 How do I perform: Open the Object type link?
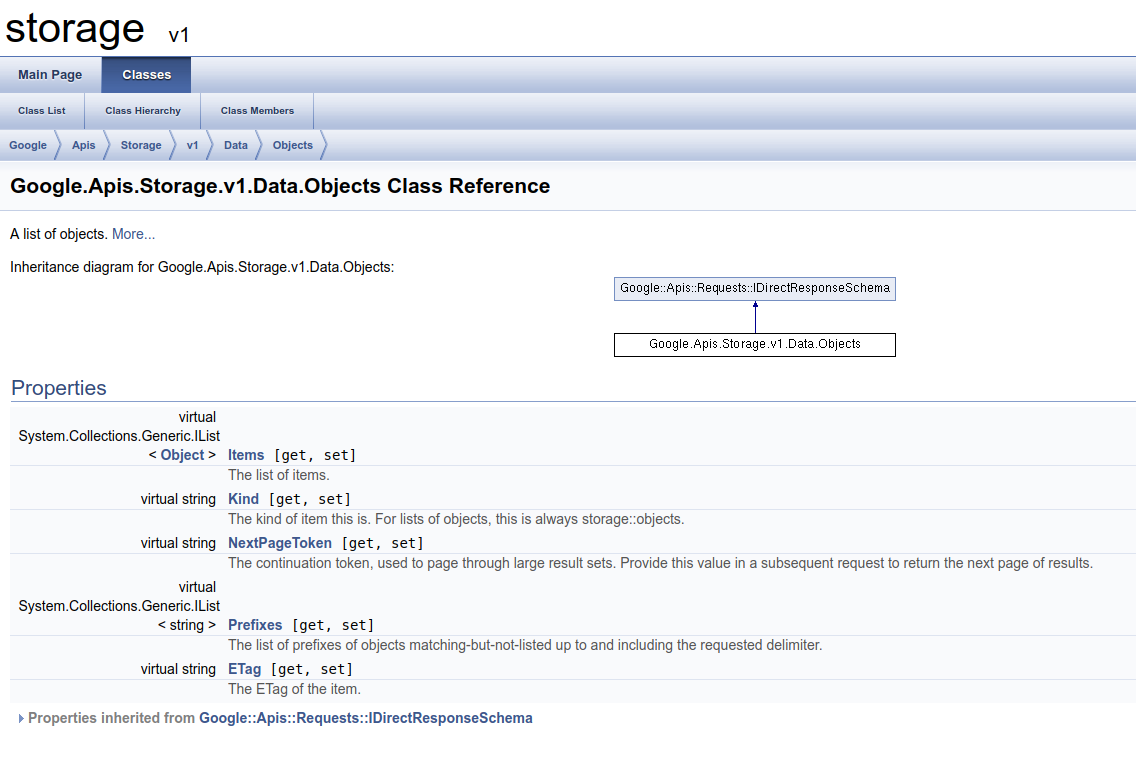coord(183,455)
